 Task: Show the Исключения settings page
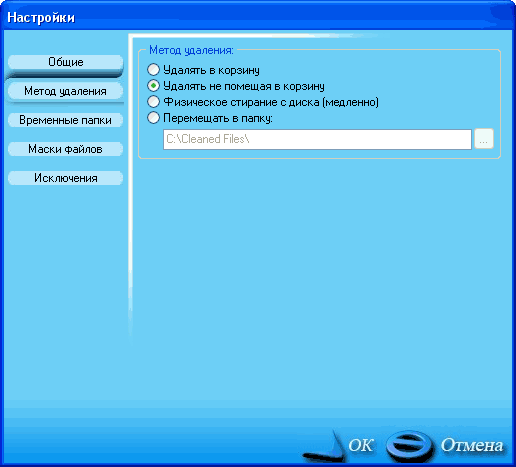[x=66, y=178]
